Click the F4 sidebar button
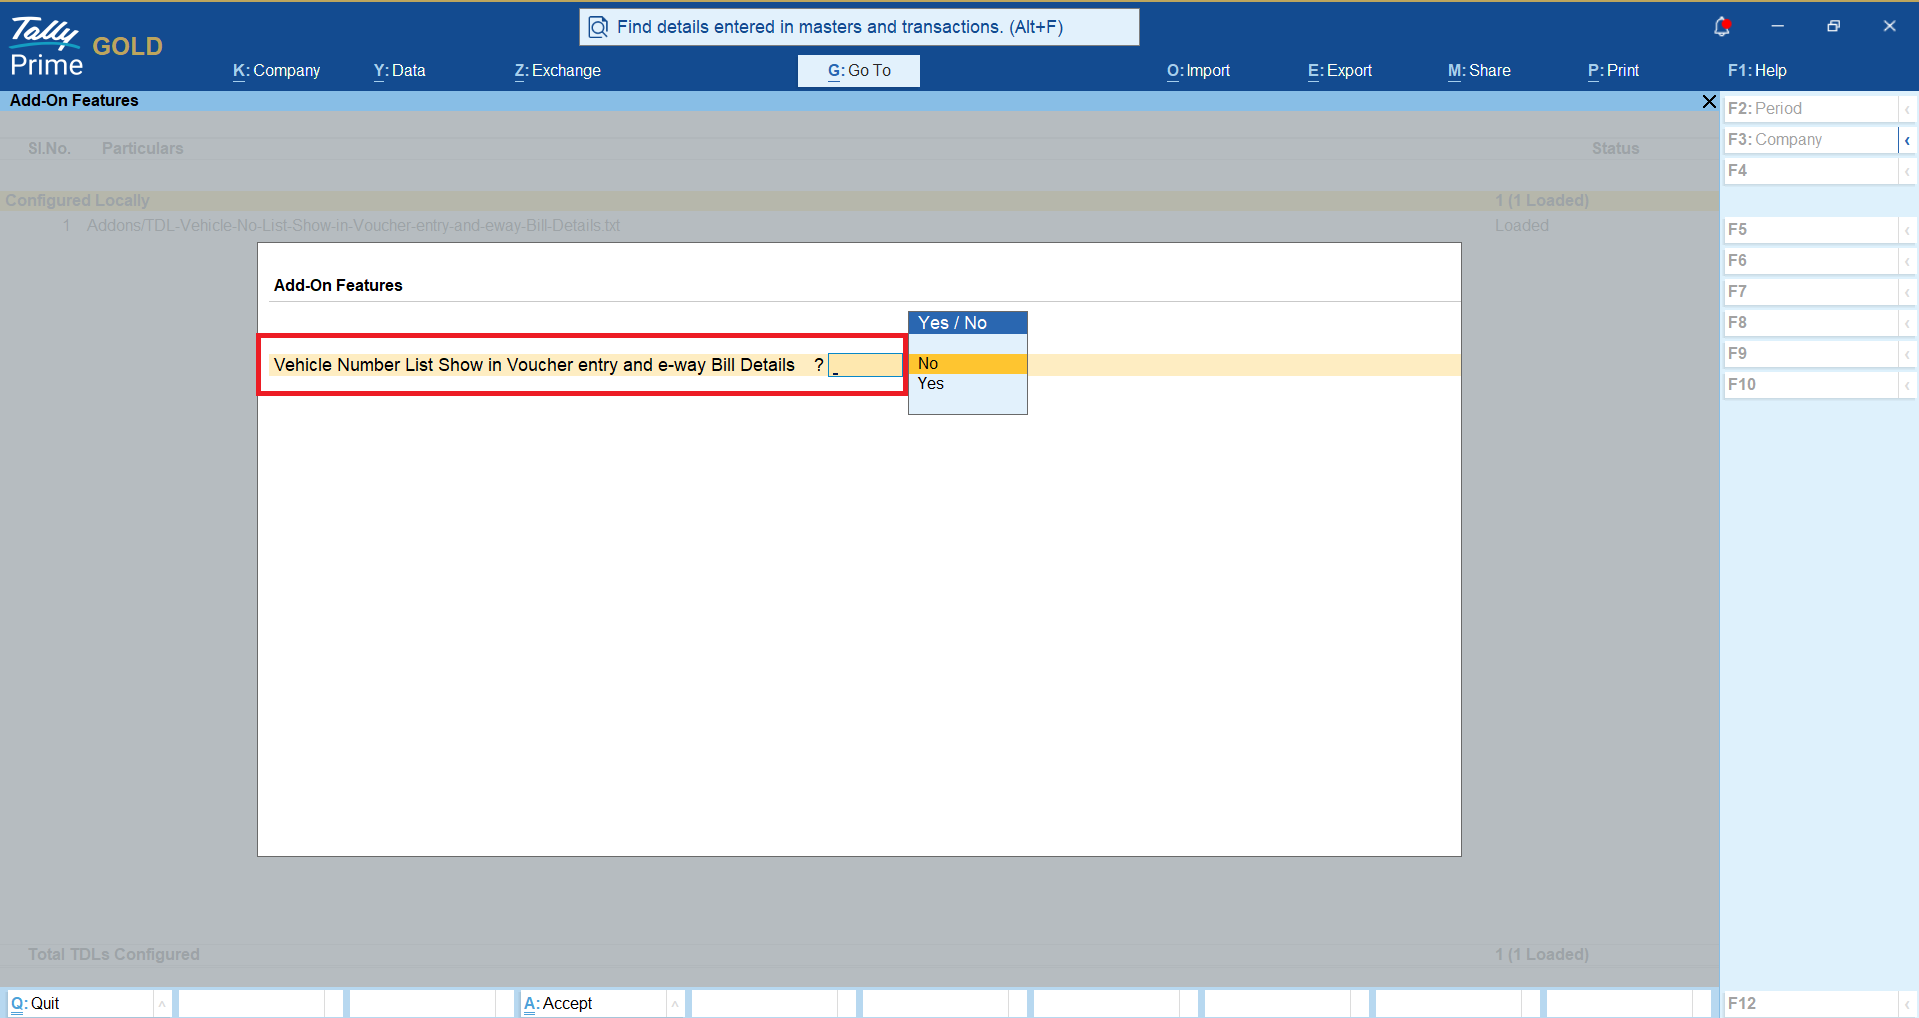The image size is (1919, 1018). click(1810, 170)
